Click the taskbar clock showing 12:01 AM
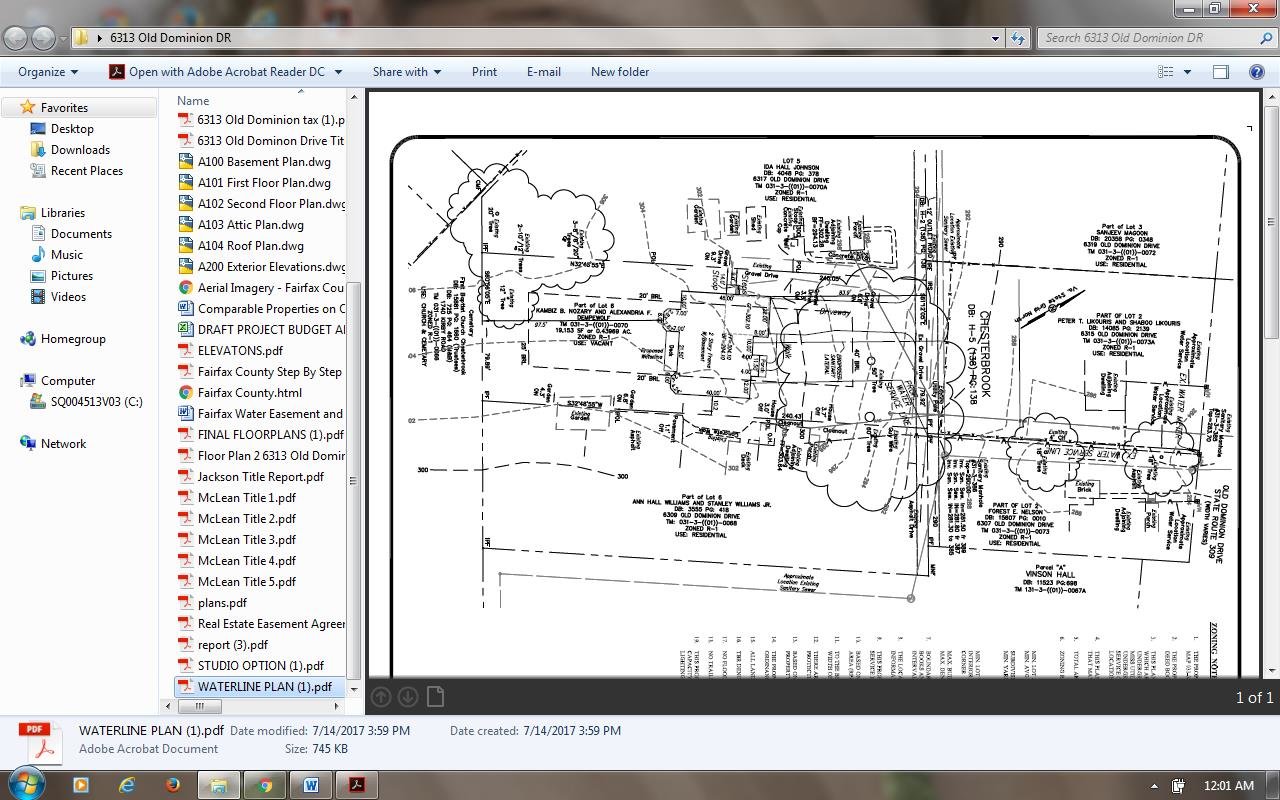1280x800 pixels. (x=1229, y=785)
